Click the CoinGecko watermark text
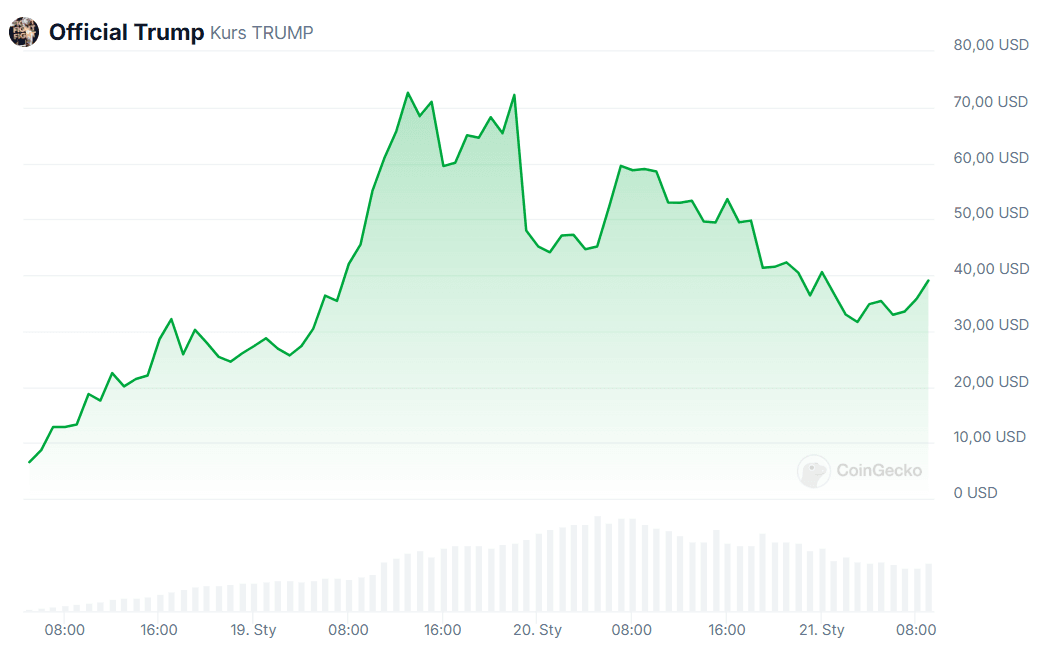Image resolution: width=1044 pixels, height=657 pixels. coord(879,470)
